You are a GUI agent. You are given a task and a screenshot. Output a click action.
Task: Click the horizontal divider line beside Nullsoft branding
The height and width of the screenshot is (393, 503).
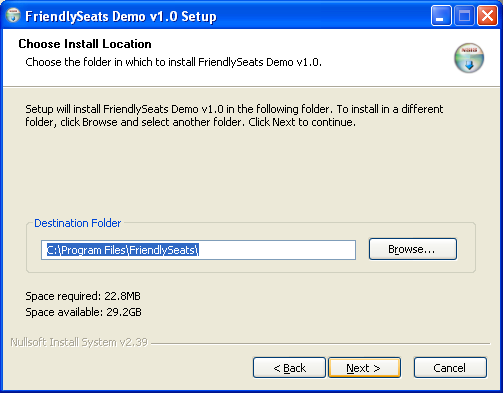coord(321,343)
